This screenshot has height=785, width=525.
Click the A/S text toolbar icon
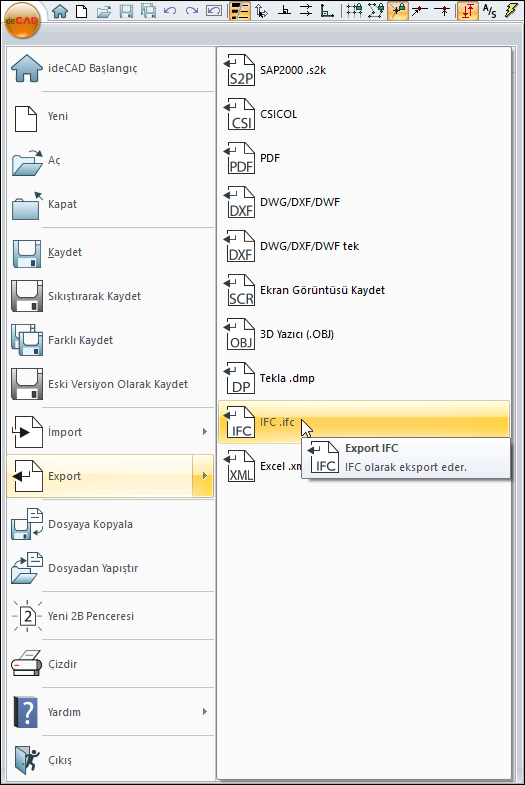pos(489,11)
